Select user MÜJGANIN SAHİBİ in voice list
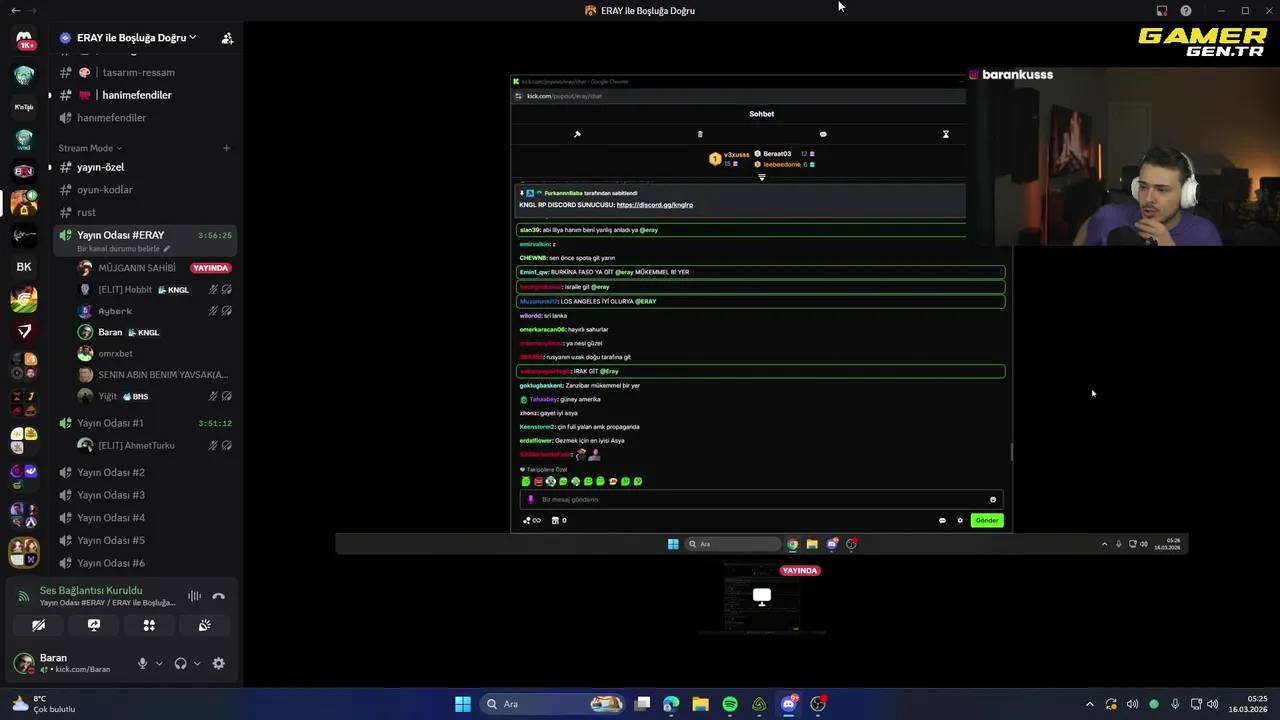1280x720 pixels. tap(137, 268)
